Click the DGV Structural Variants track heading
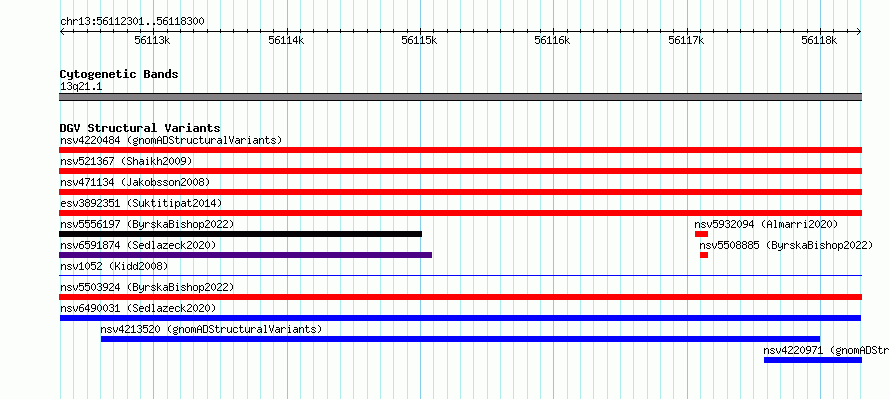Screen dimensions: 890x399 coord(140,128)
